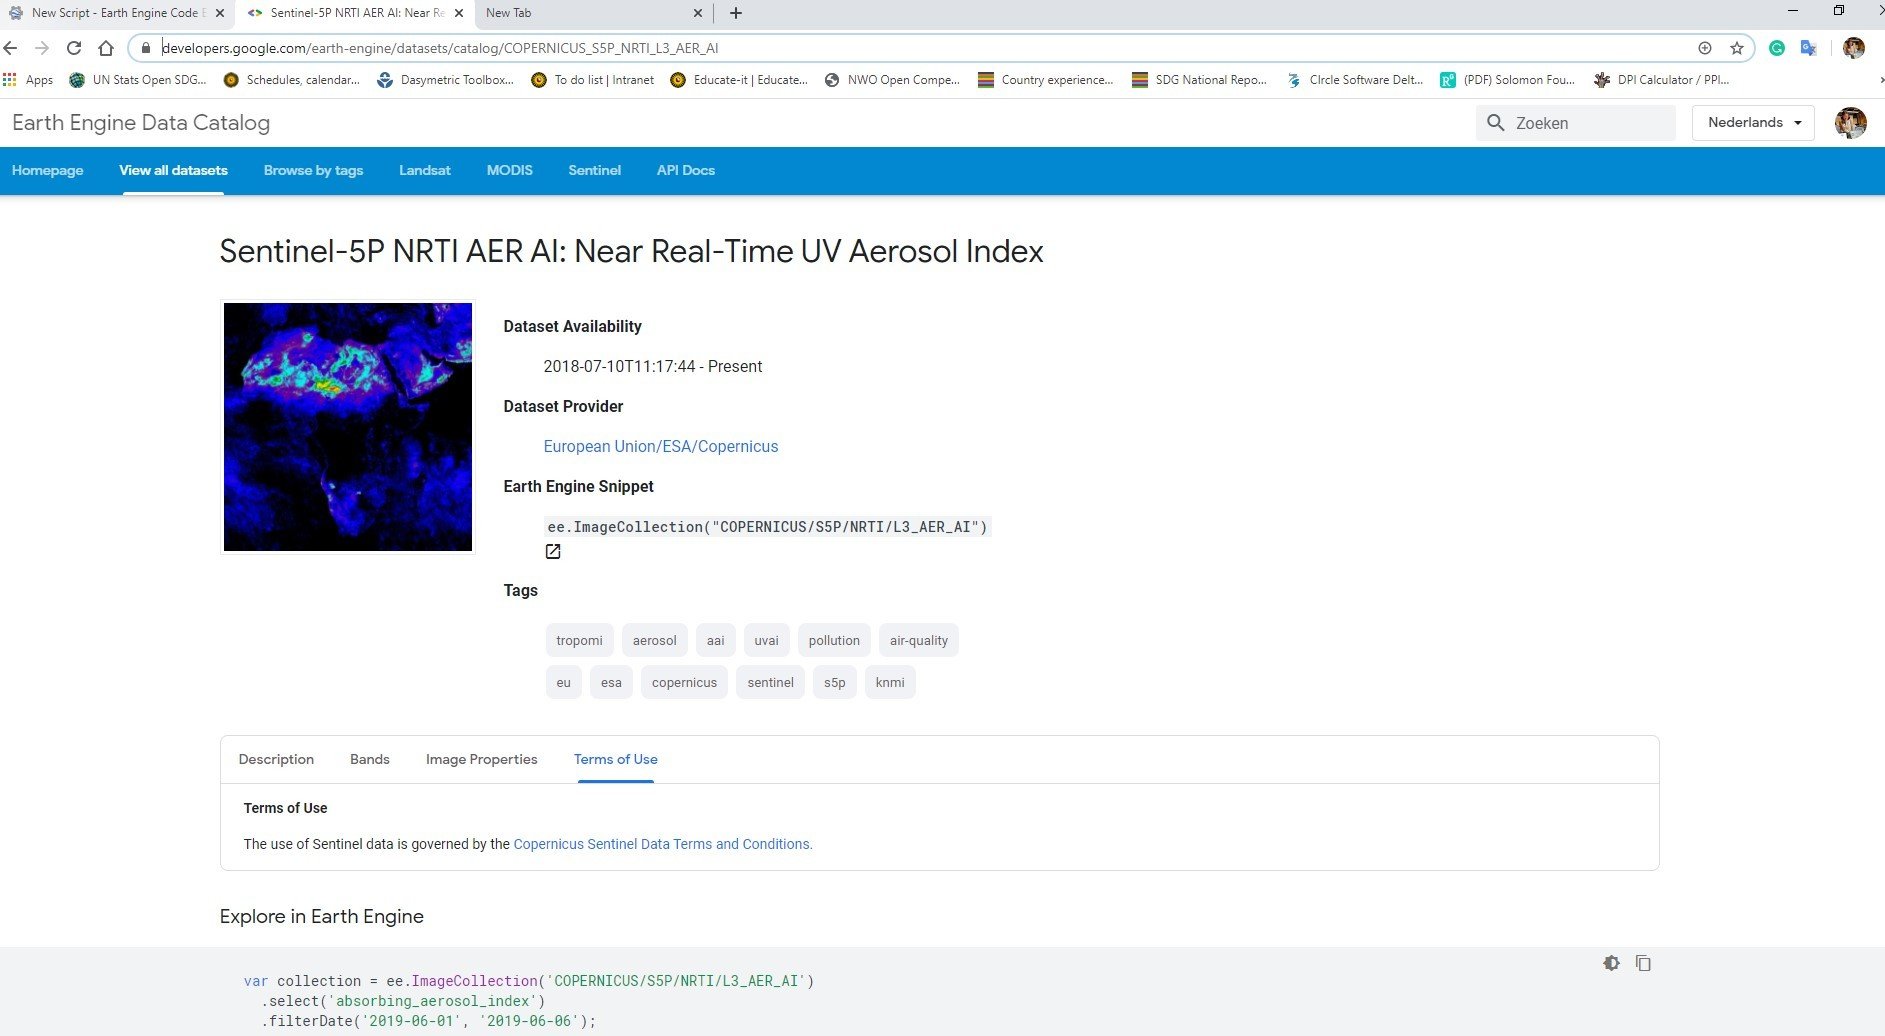Close the Sentinel-5P NRTI AER AI tab
Image resolution: width=1885 pixels, height=1036 pixels.
(x=459, y=13)
